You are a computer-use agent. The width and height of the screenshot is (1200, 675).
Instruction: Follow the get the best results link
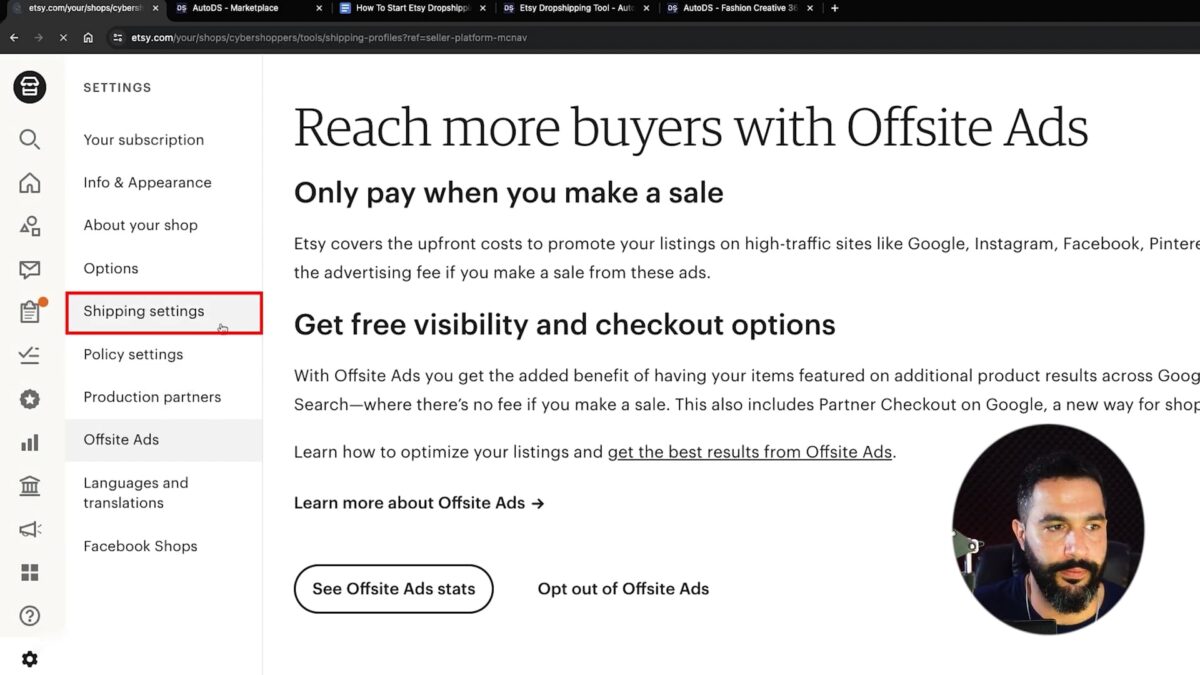750,452
